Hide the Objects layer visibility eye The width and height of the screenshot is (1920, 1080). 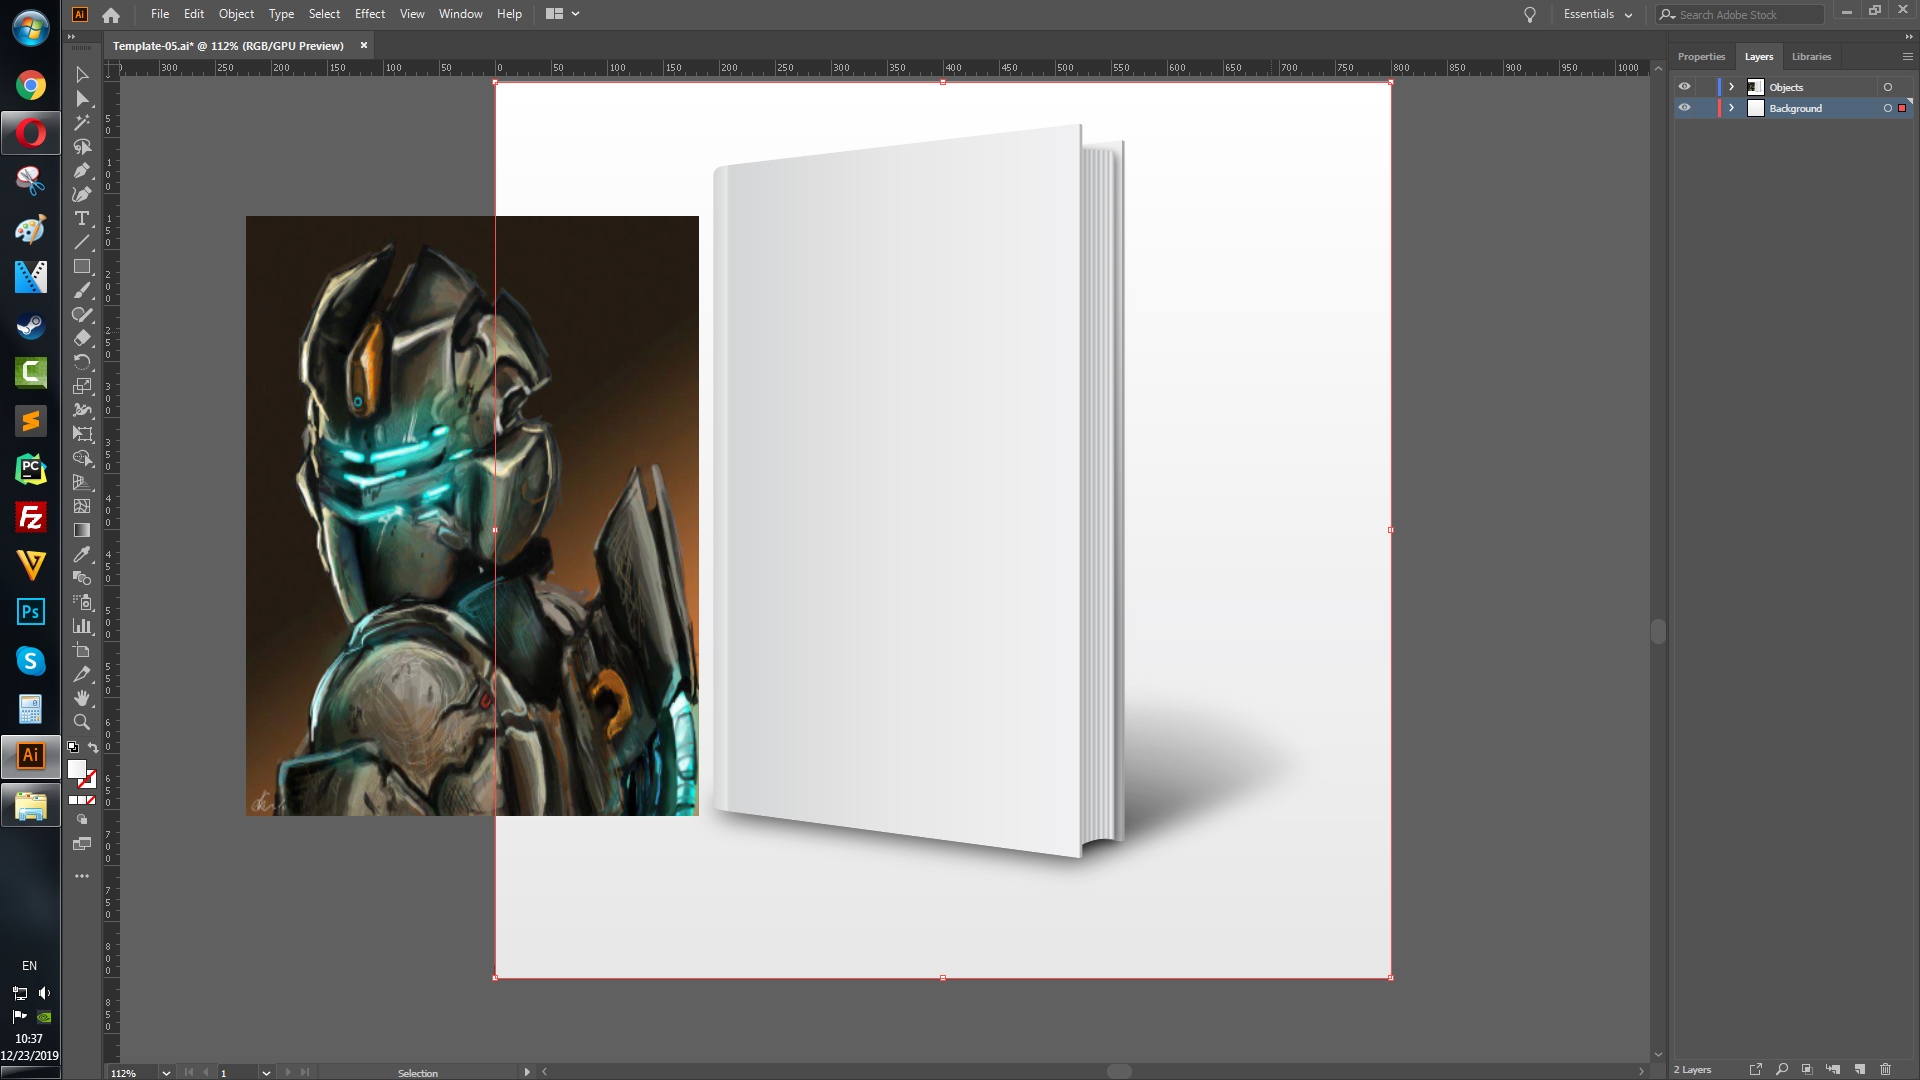point(1684,87)
